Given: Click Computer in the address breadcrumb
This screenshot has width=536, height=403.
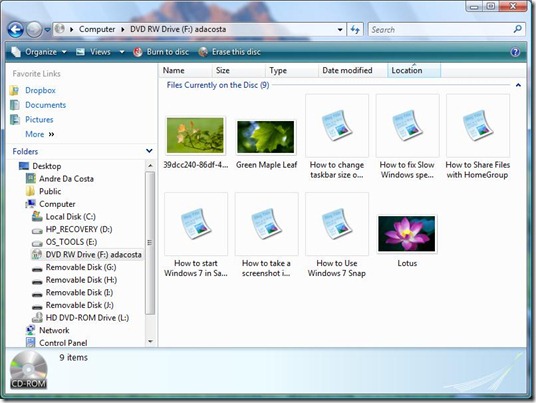Looking at the screenshot, I should [97, 30].
